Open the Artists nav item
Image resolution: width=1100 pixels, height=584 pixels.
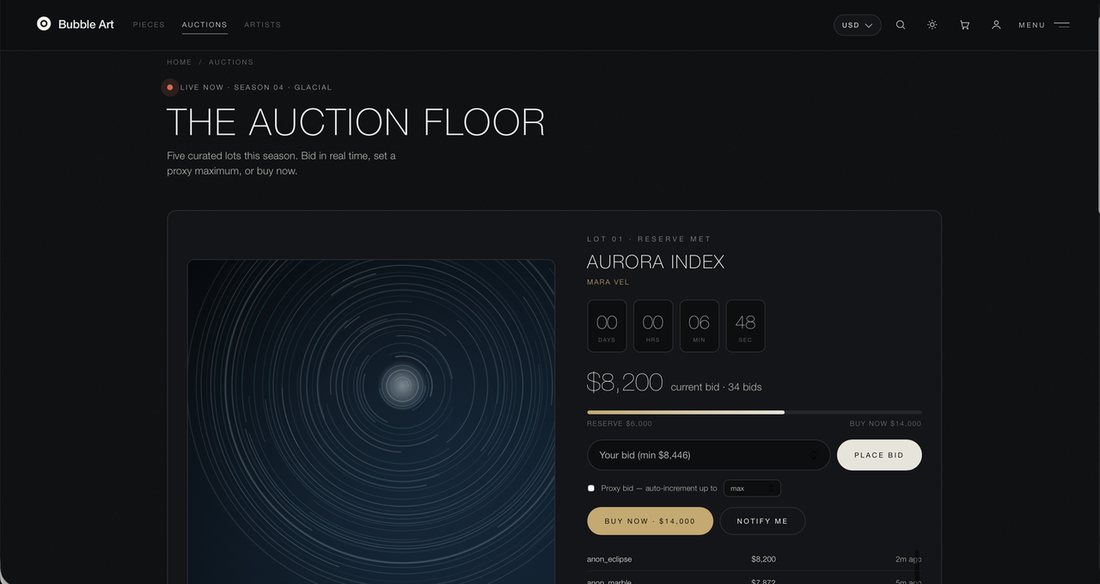click(262, 25)
